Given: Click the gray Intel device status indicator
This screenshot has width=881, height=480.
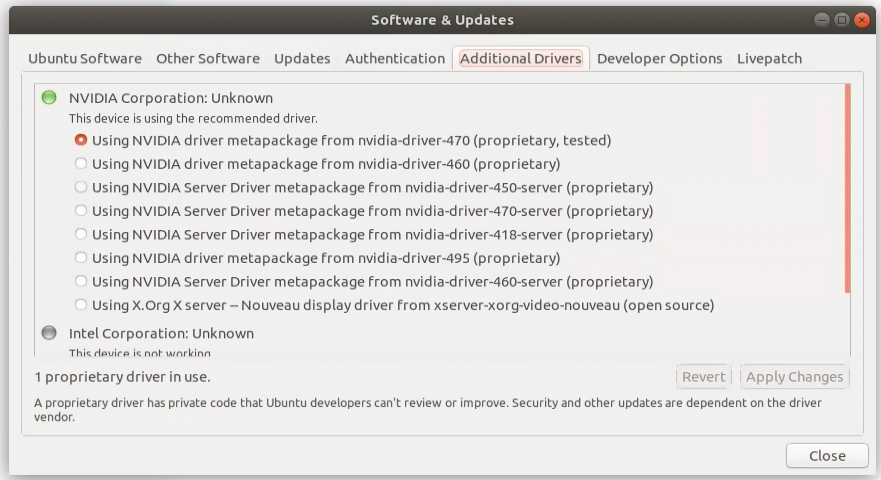Looking at the screenshot, I should click(49, 333).
